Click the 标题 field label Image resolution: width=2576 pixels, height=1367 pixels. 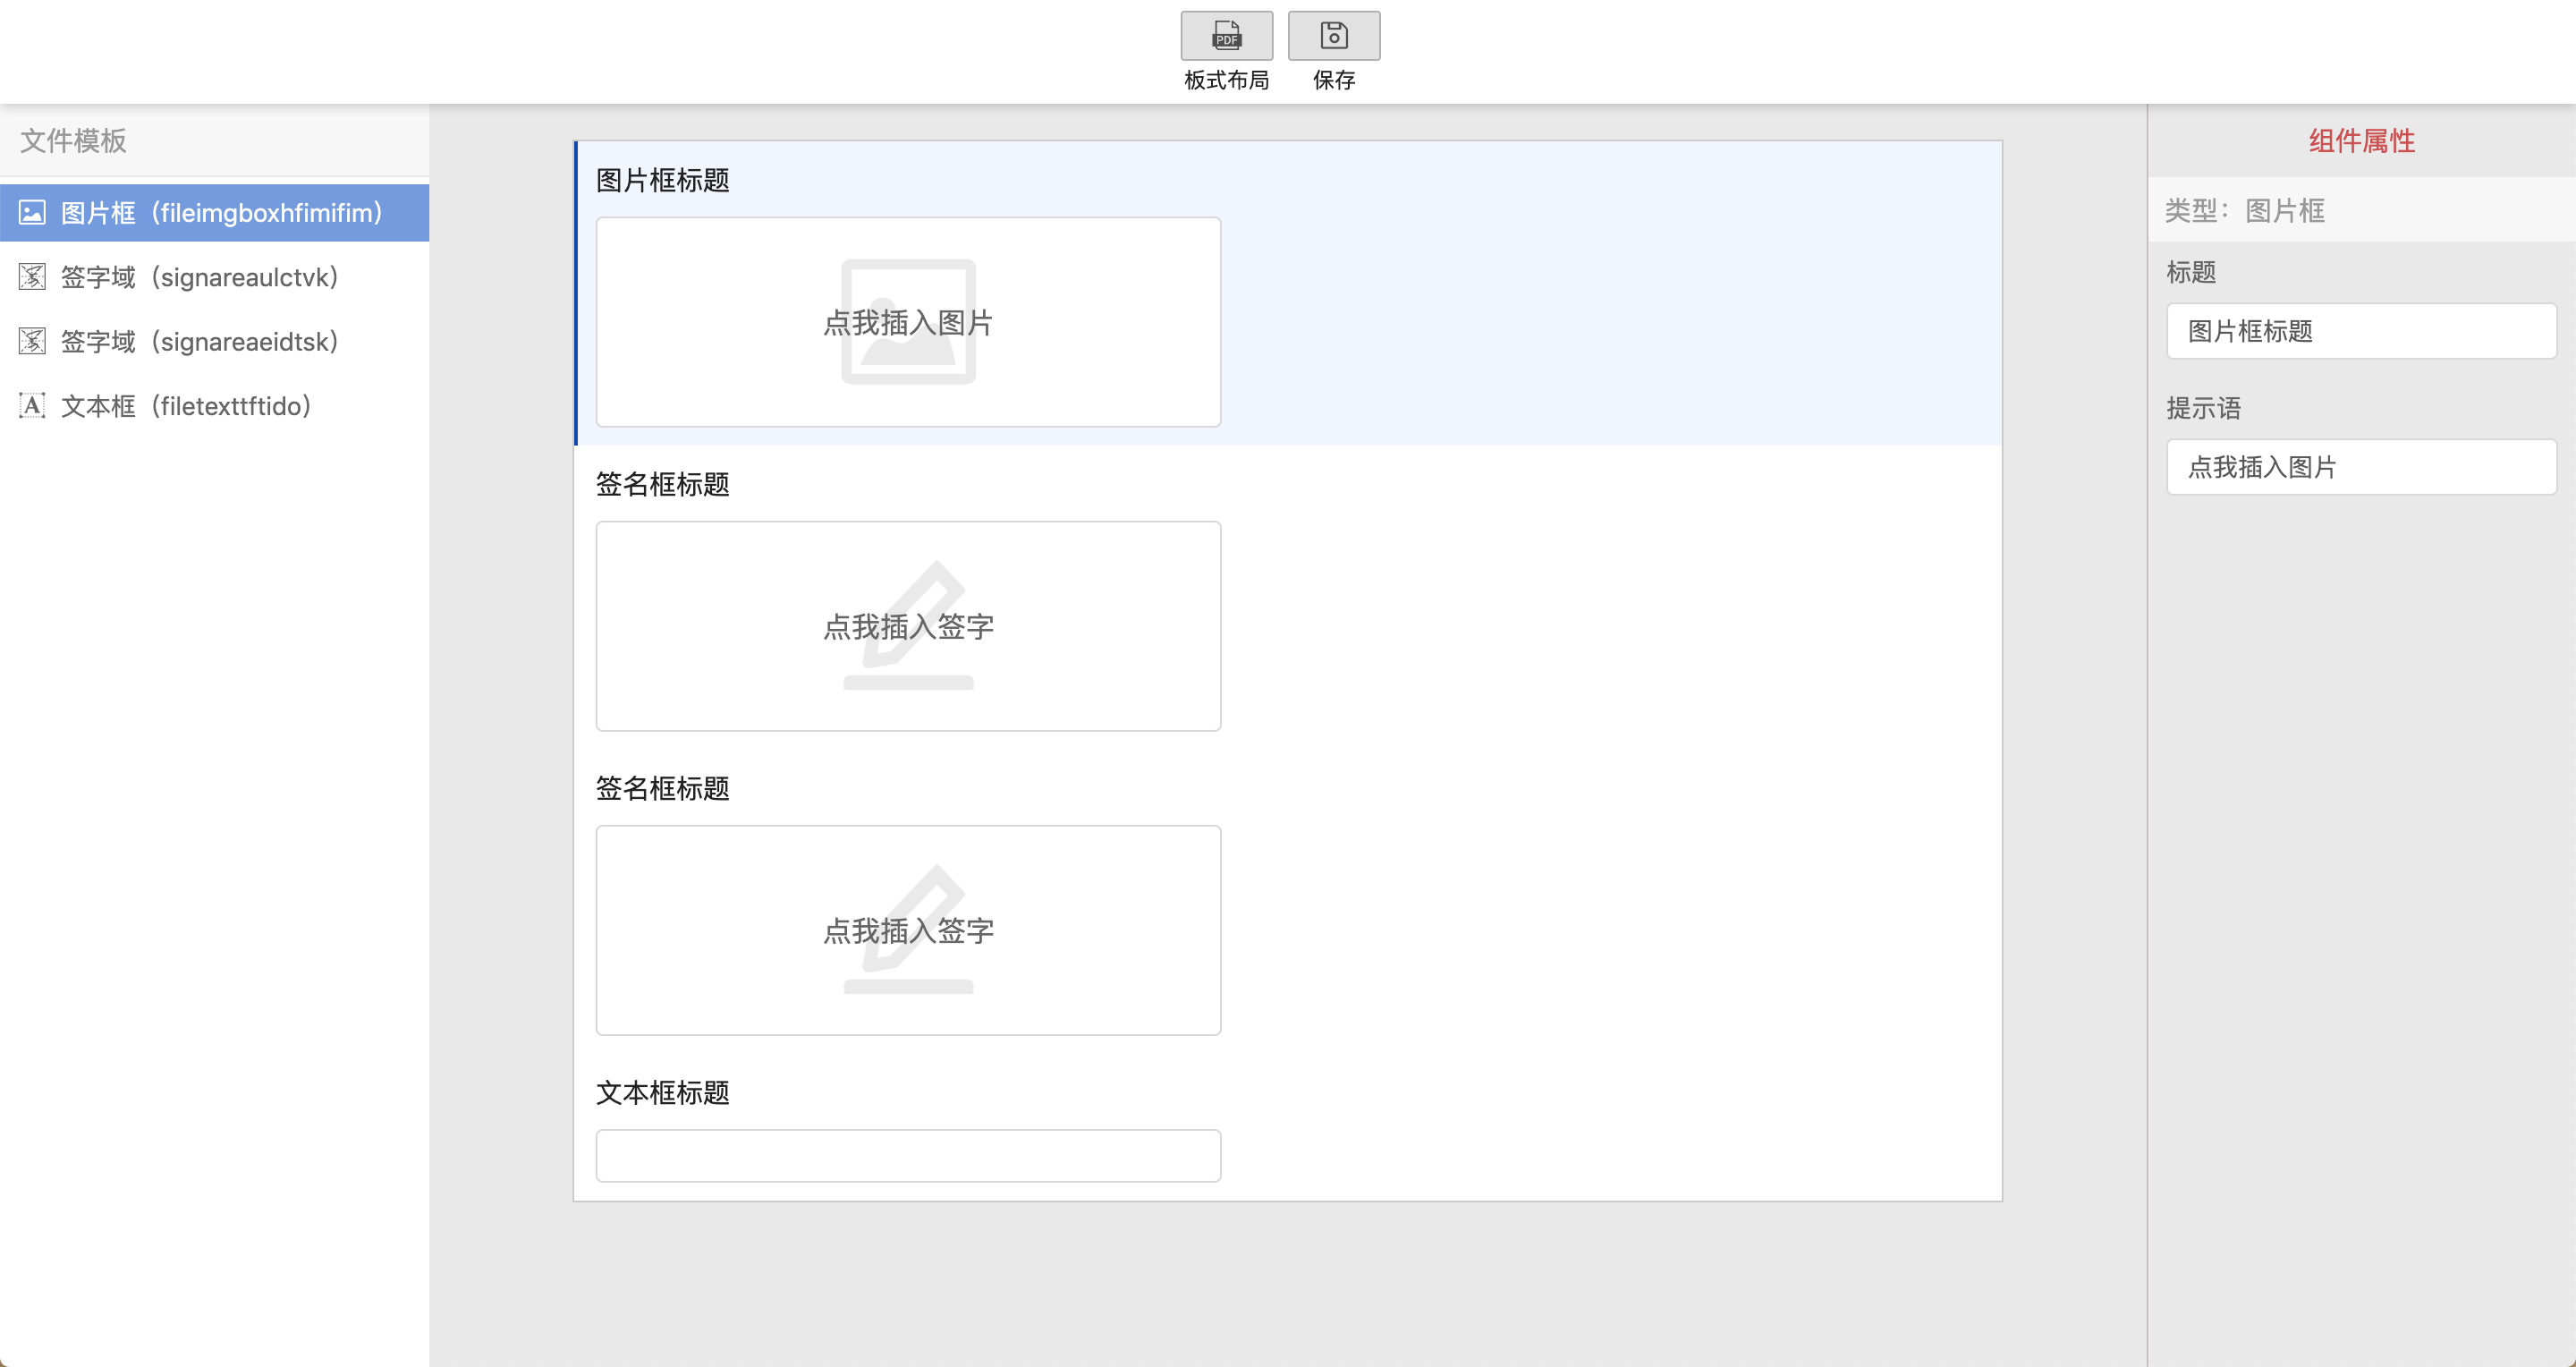tap(2191, 272)
